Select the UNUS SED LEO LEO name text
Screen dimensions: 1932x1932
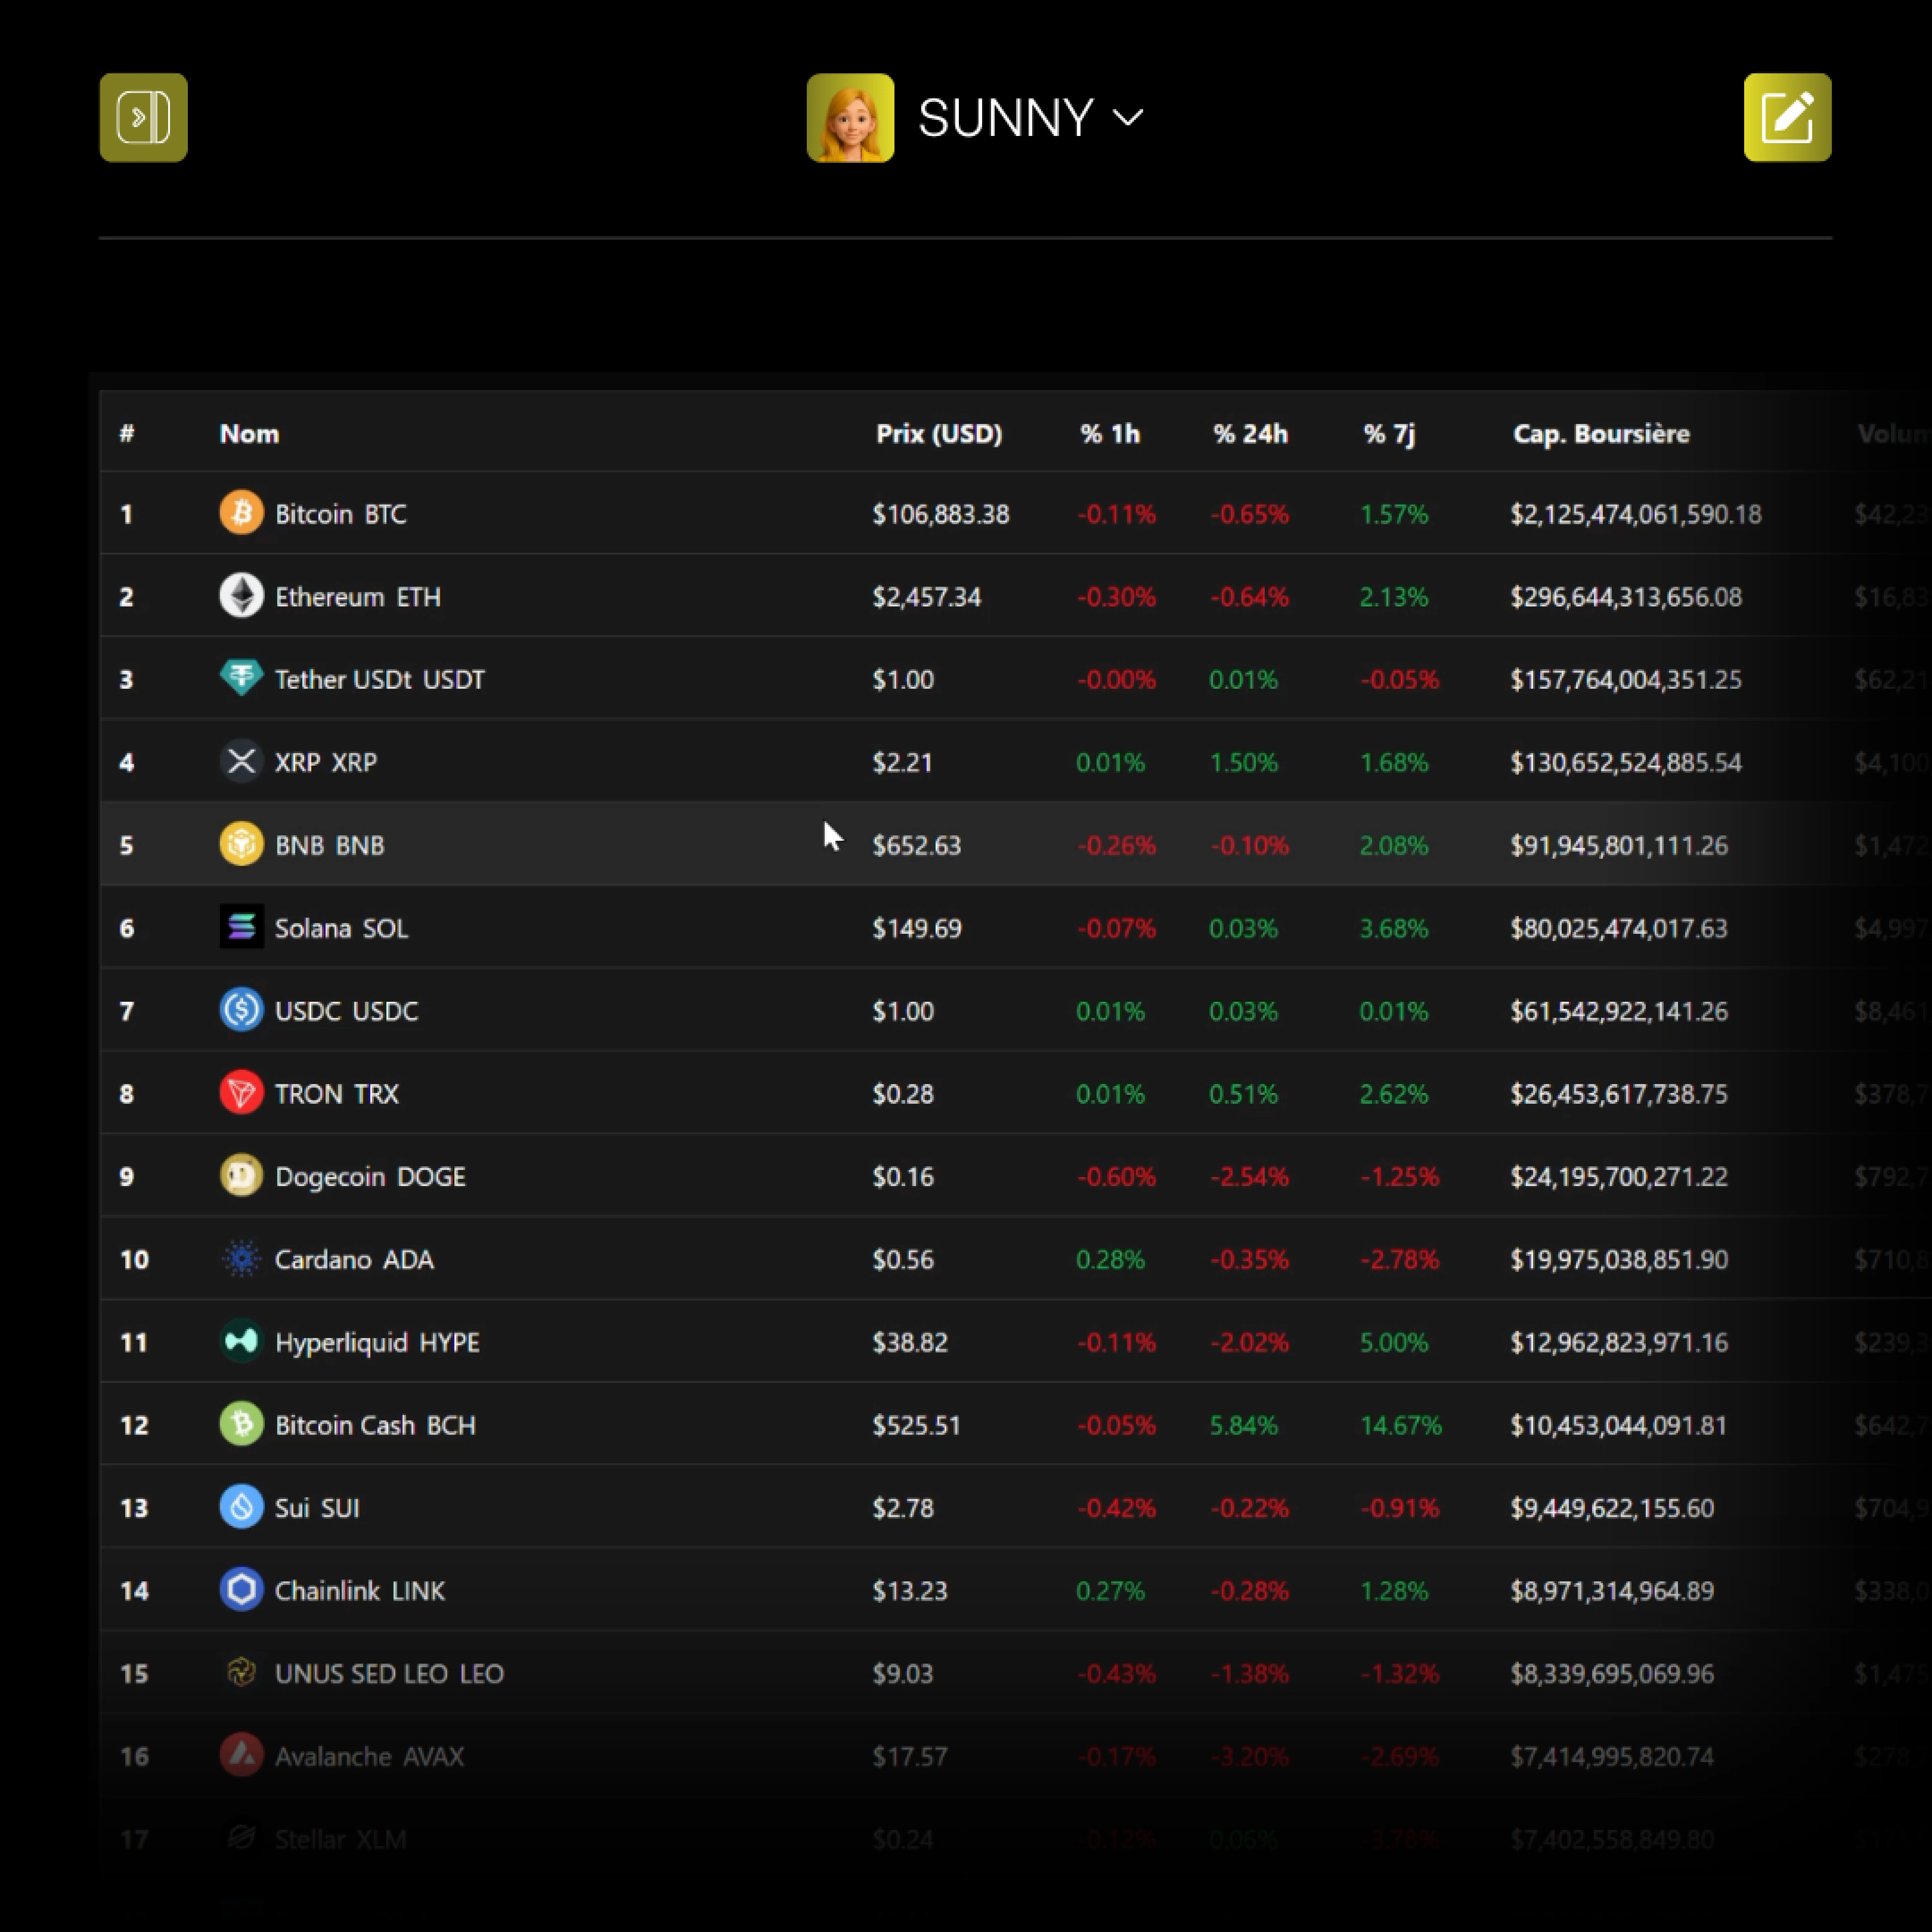(x=390, y=1674)
